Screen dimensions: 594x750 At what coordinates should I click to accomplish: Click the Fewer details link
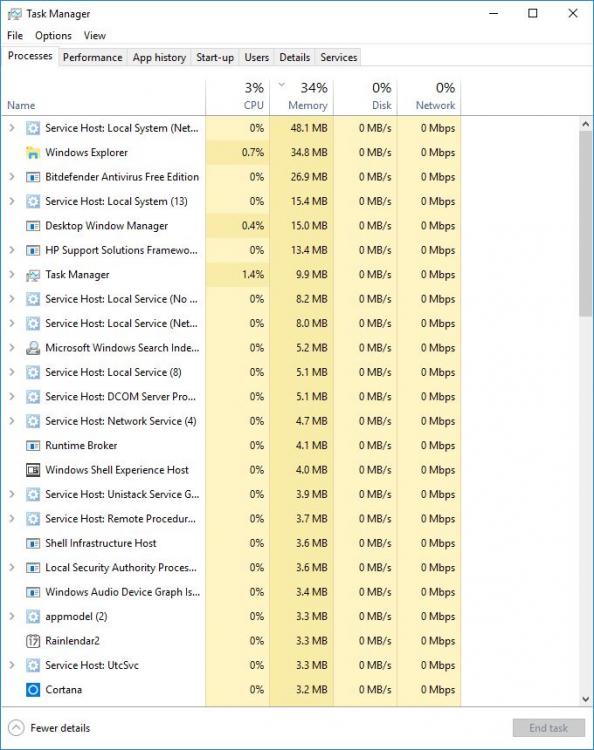pos(60,728)
